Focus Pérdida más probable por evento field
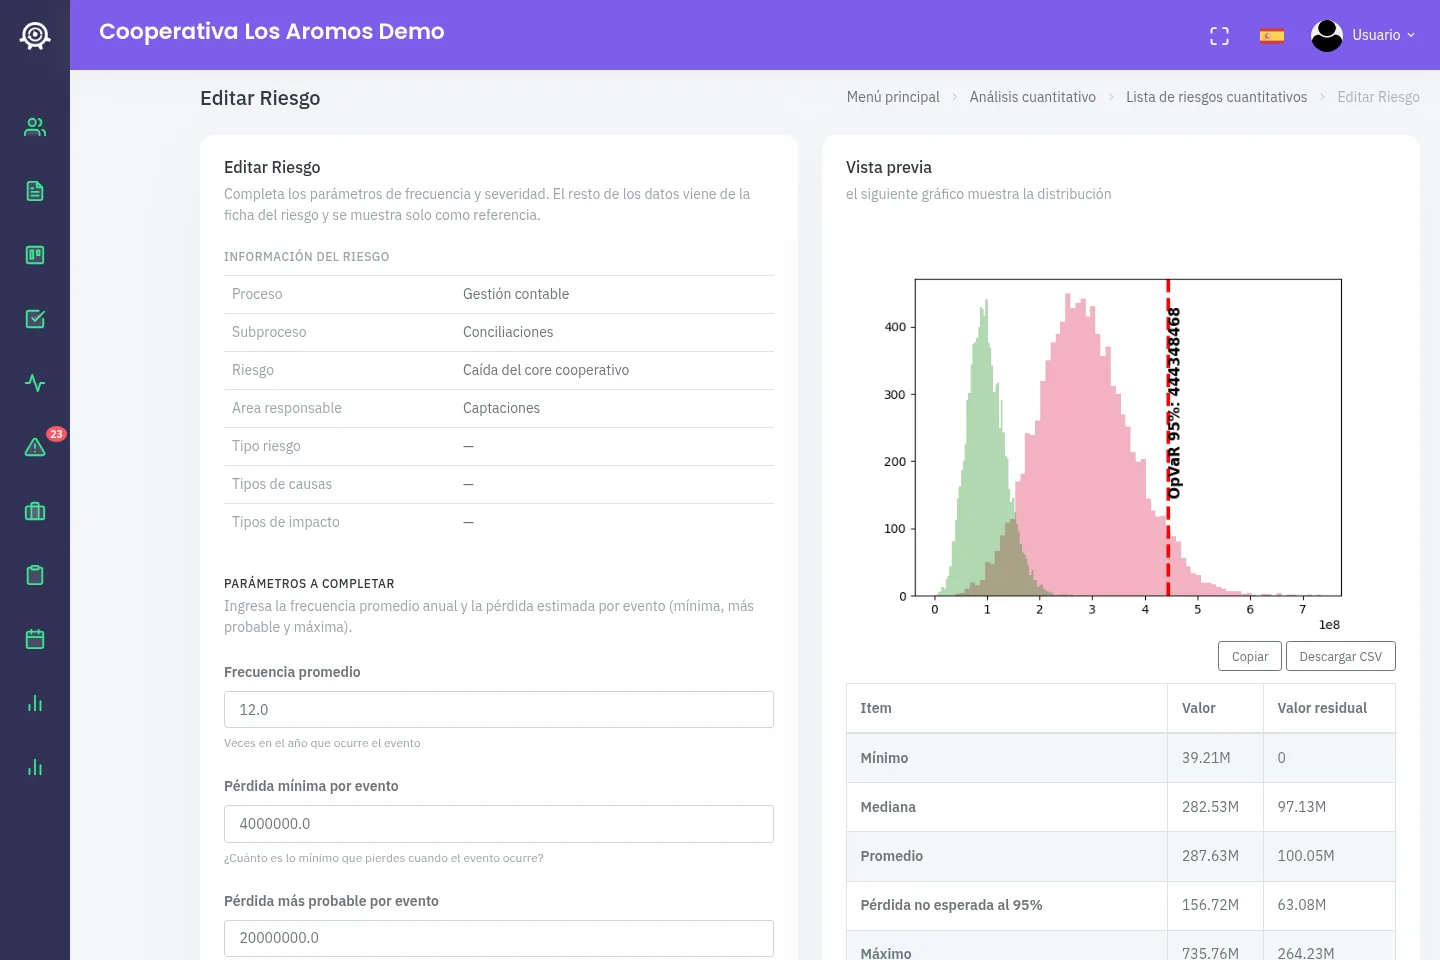The image size is (1440, 960). (499, 938)
